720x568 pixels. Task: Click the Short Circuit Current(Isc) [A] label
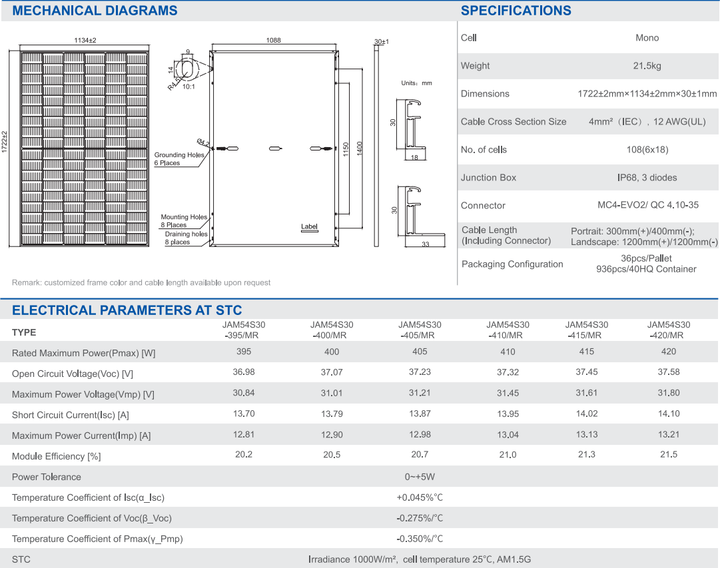(x=70, y=415)
